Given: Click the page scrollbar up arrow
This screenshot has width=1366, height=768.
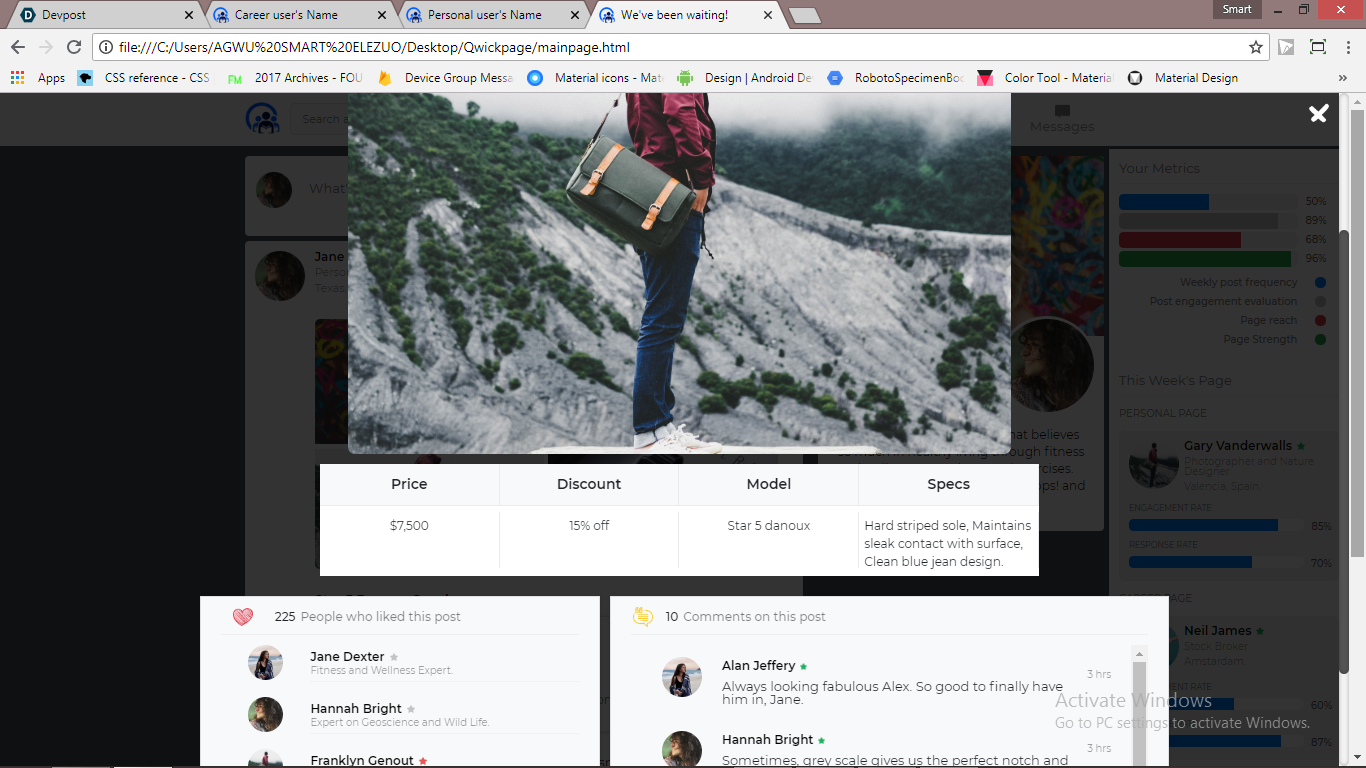Looking at the screenshot, I should point(1357,101).
